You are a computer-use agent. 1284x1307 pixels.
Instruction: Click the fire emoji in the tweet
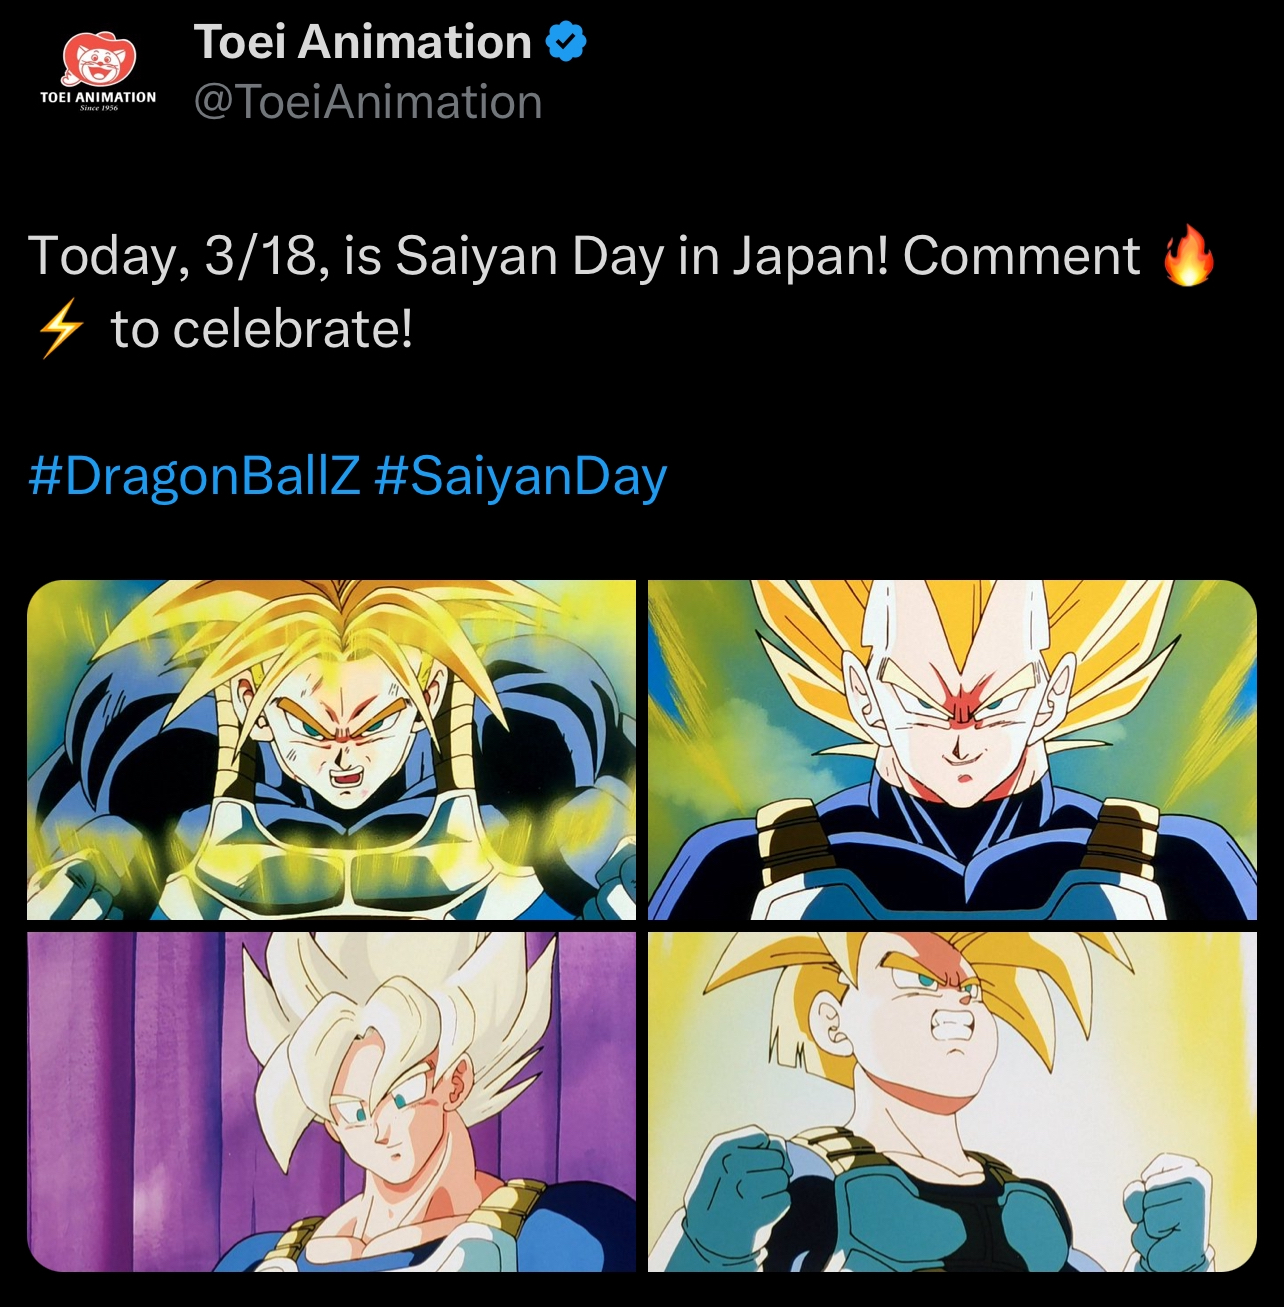(x=1188, y=256)
